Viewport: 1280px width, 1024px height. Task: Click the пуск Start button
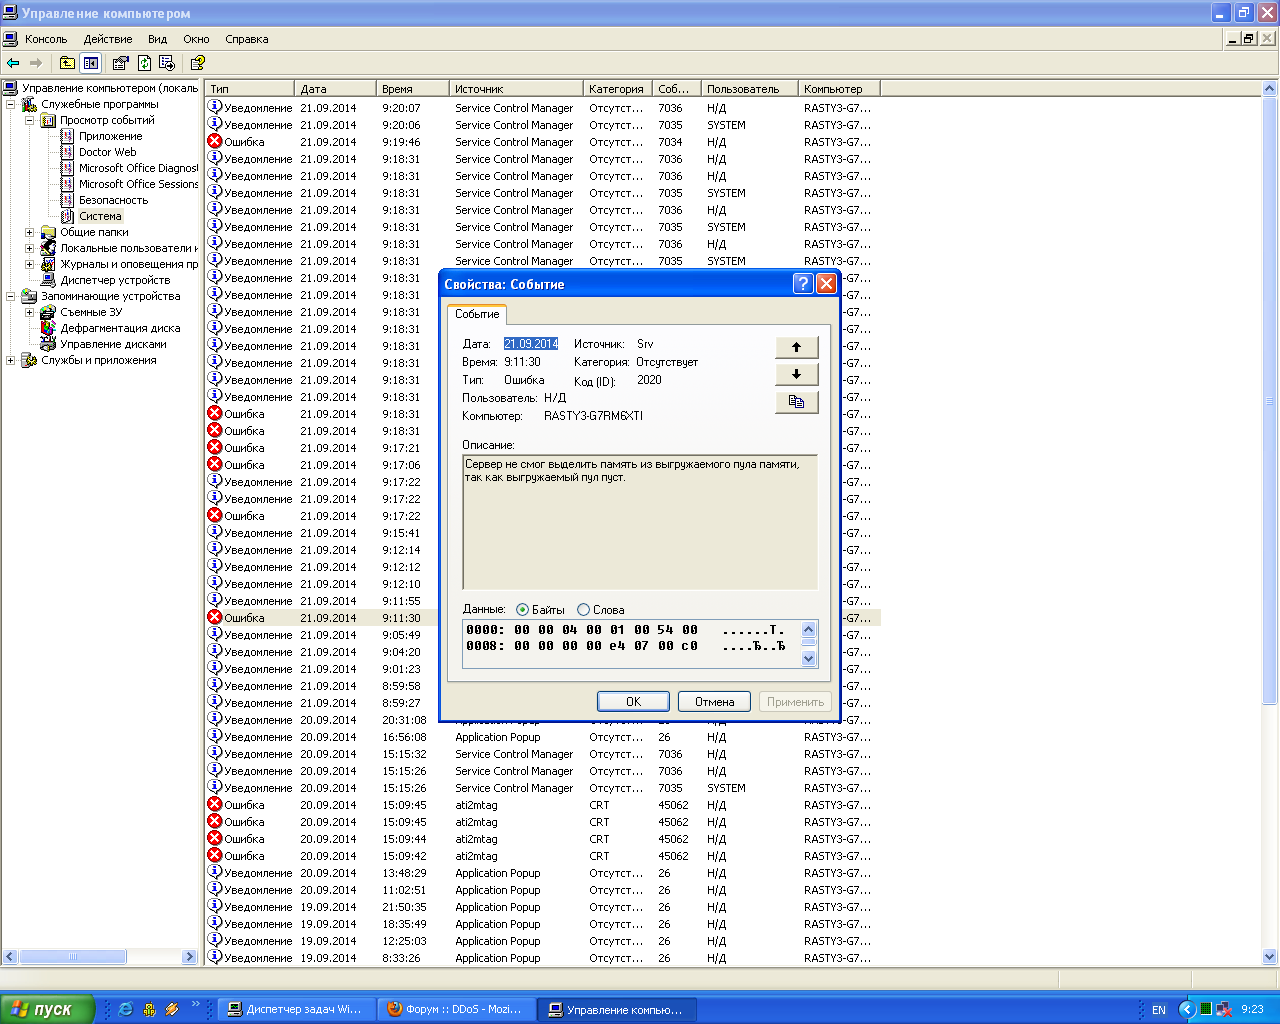[x=47, y=1009]
